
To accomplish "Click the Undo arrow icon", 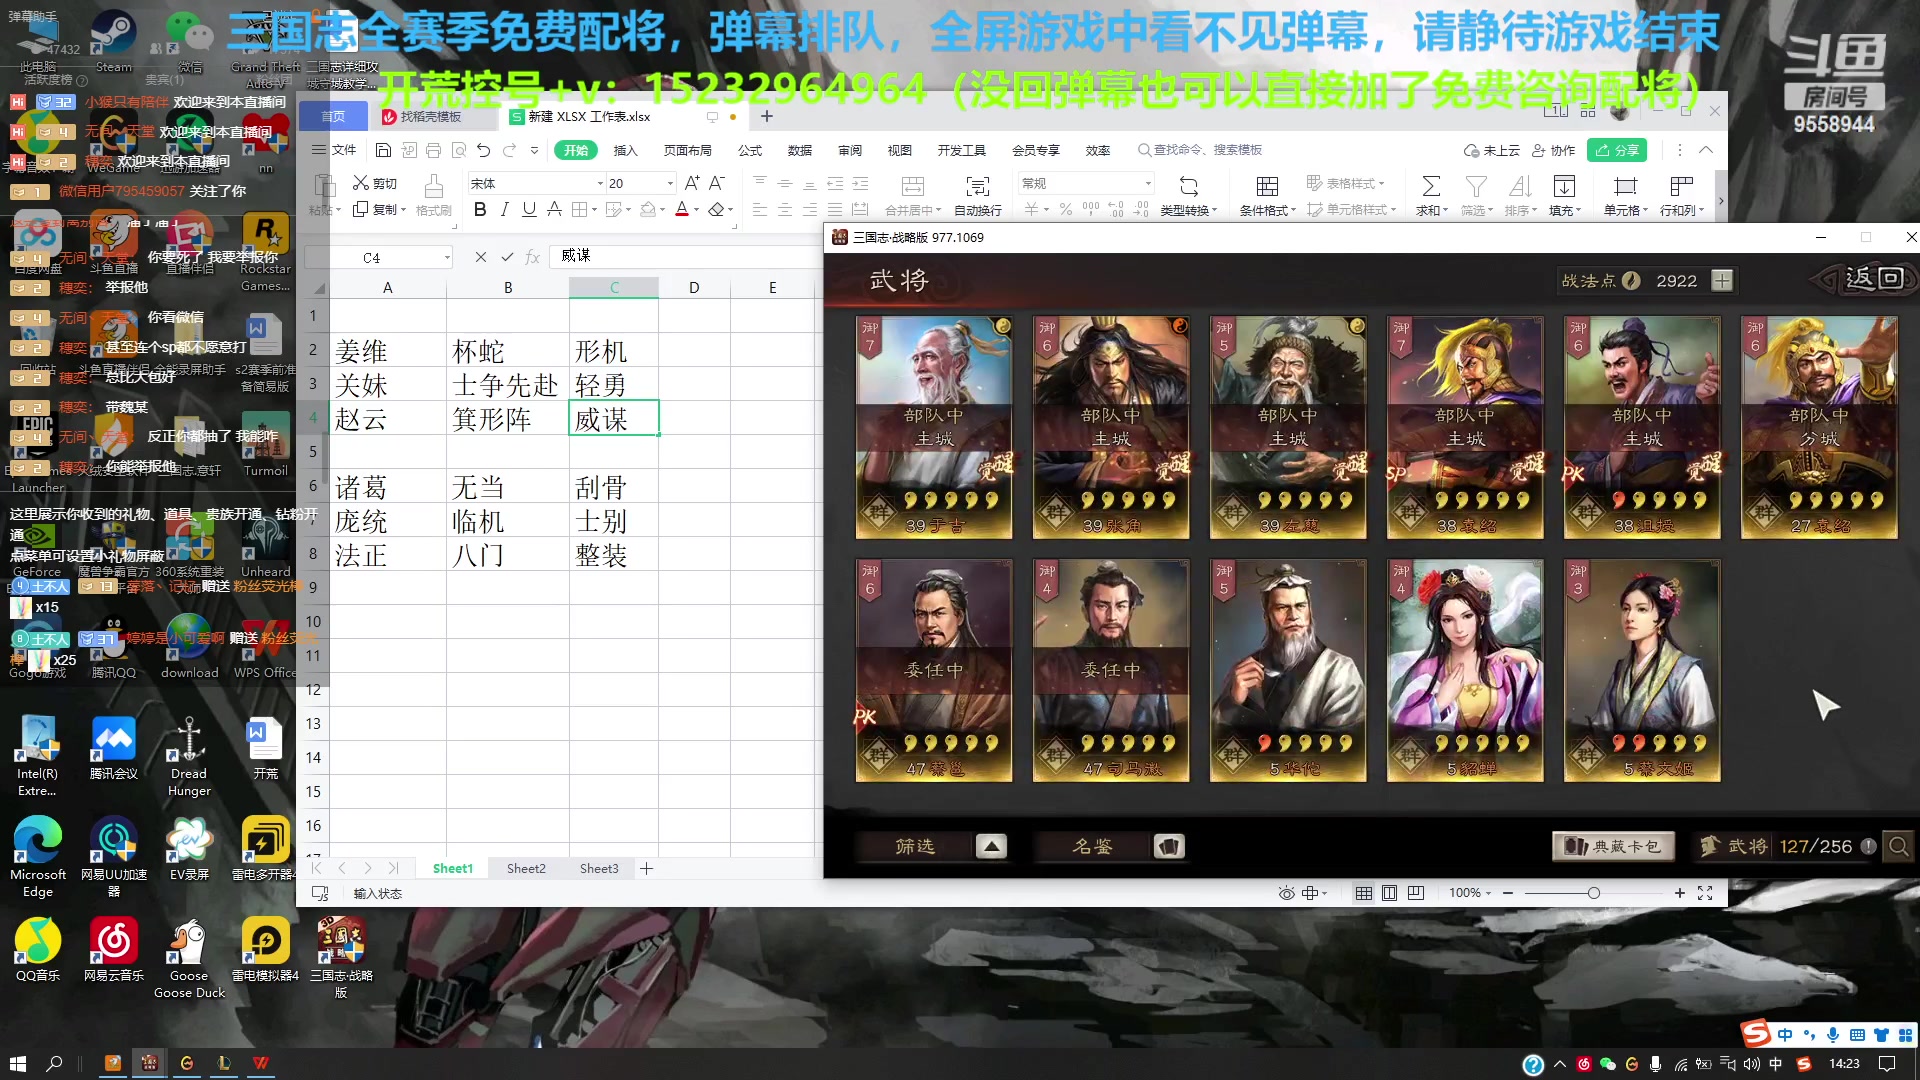I will (483, 149).
